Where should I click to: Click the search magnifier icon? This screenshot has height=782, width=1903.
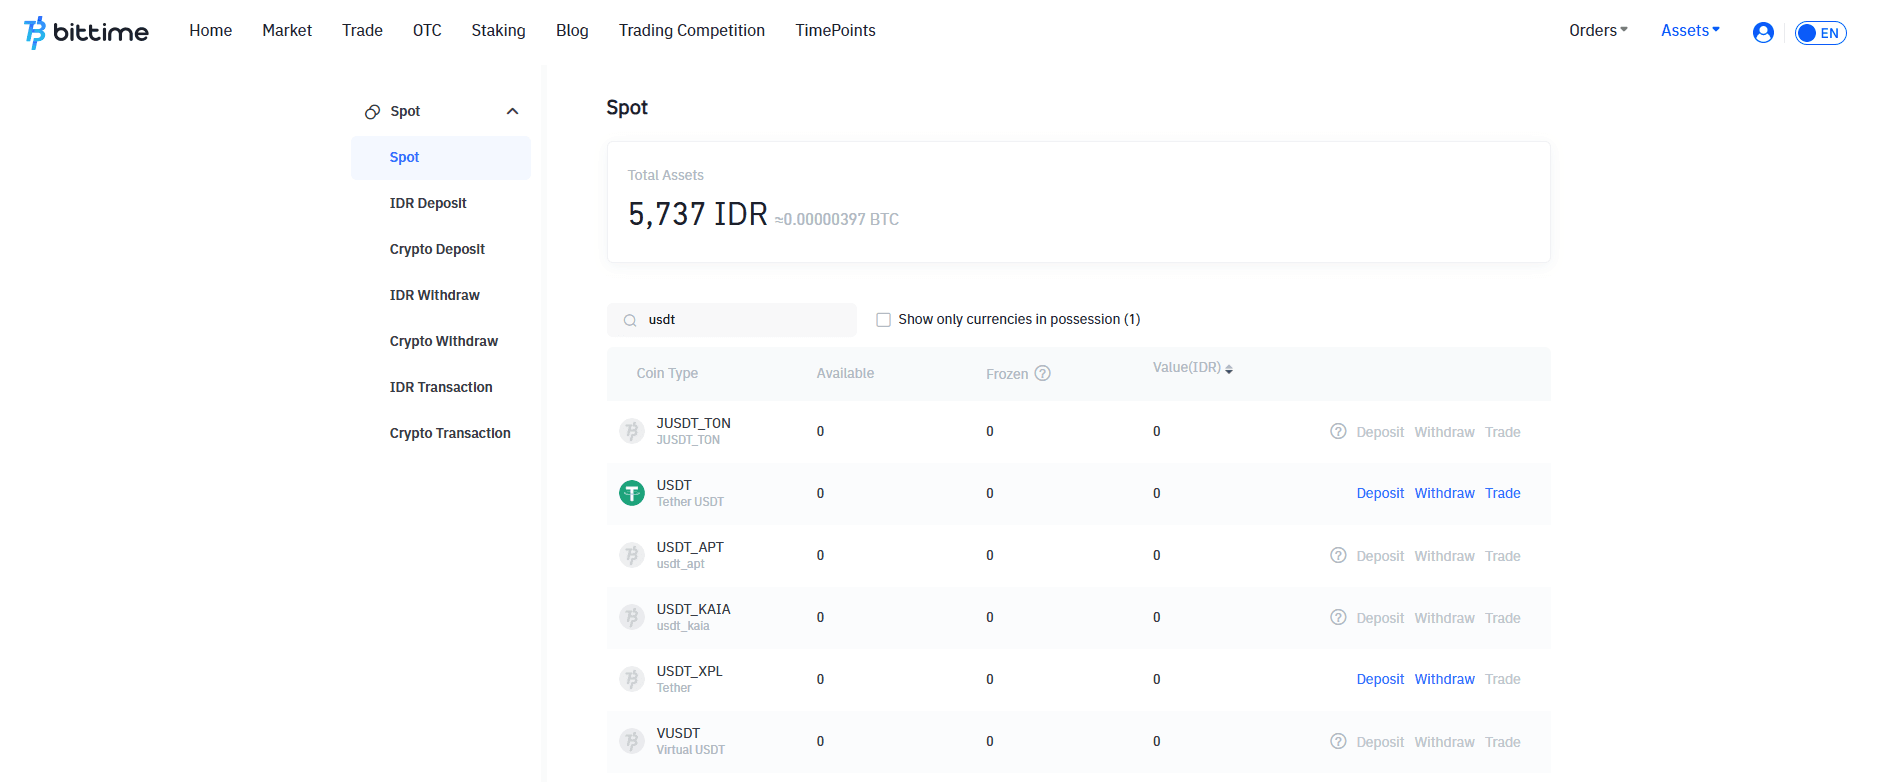630,321
